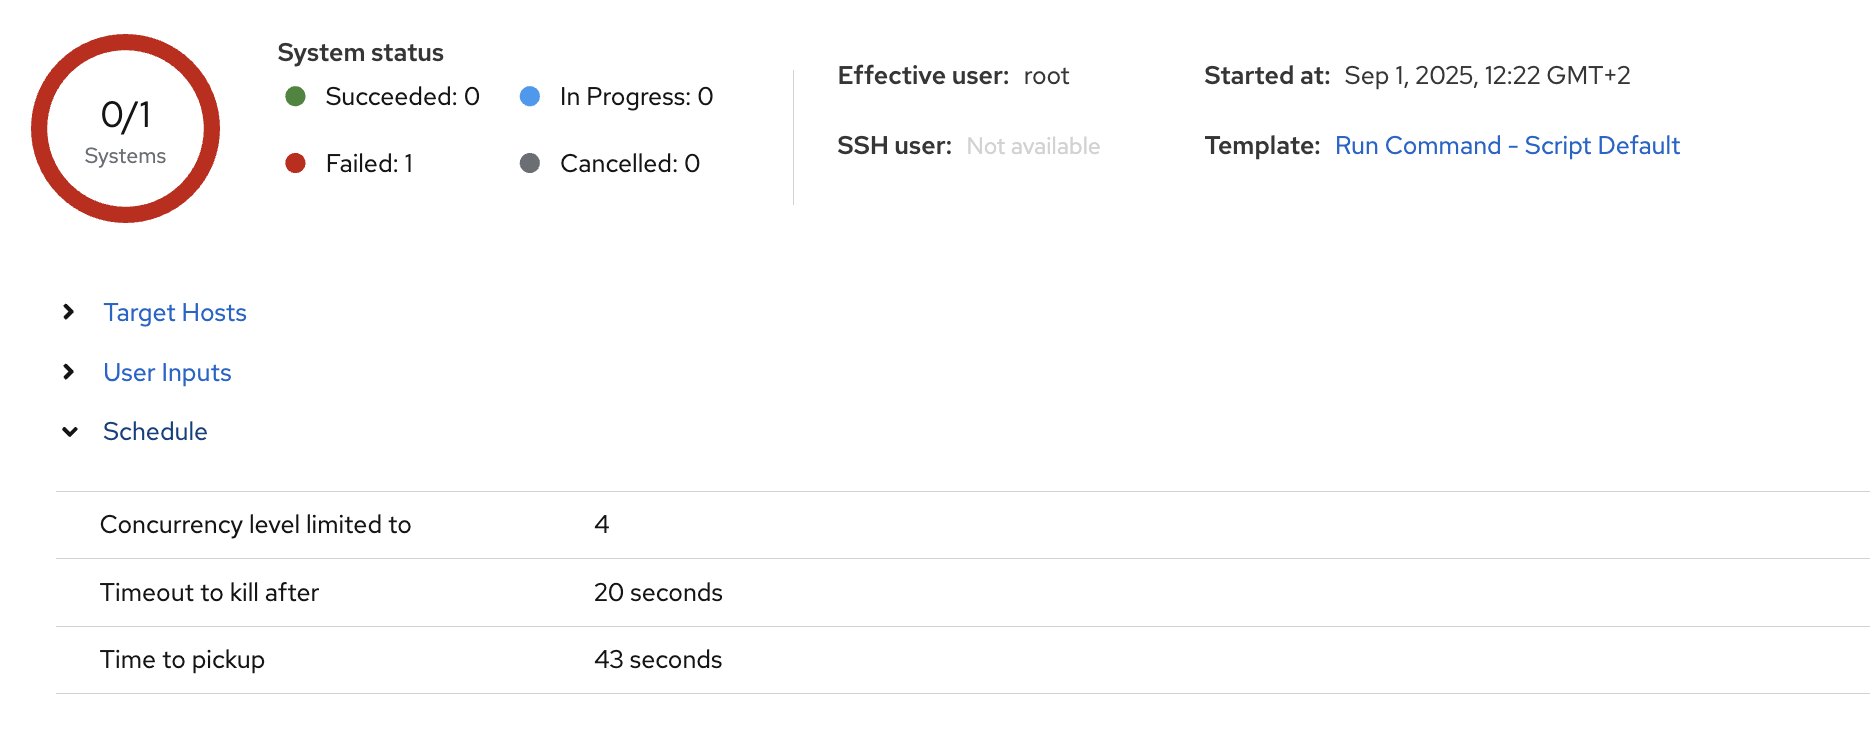Click the red Failed status dot
The image size is (1870, 750).
pyautogui.click(x=295, y=163)
